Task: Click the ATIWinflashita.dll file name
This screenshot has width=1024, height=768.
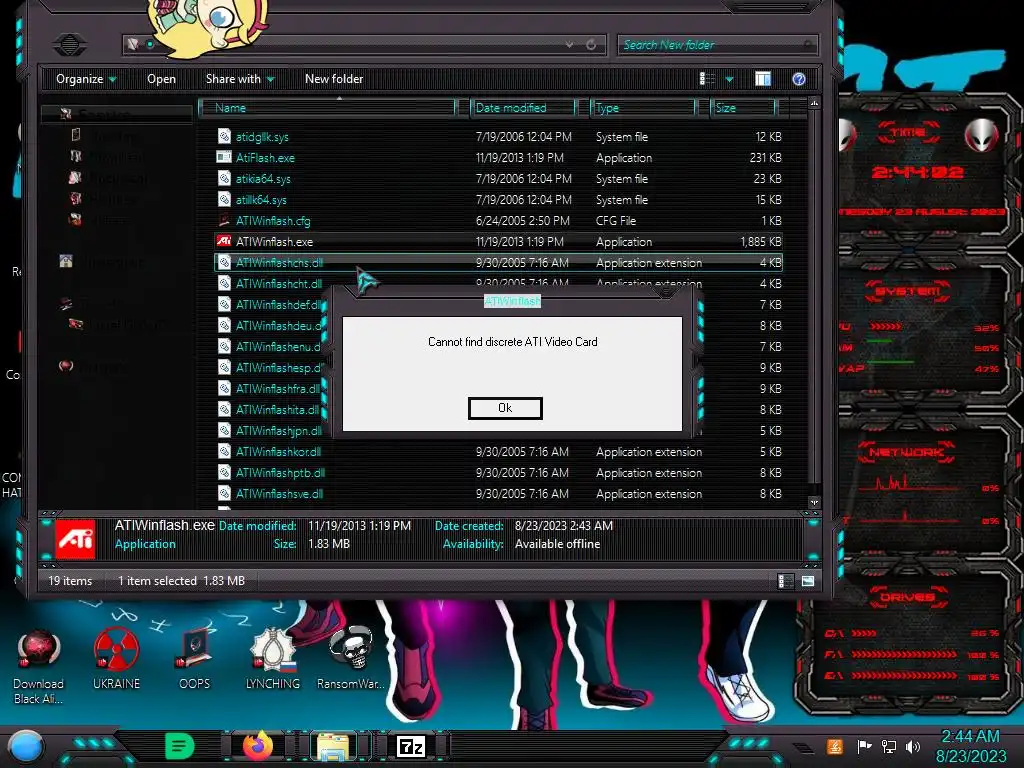Action: [278, 409]
